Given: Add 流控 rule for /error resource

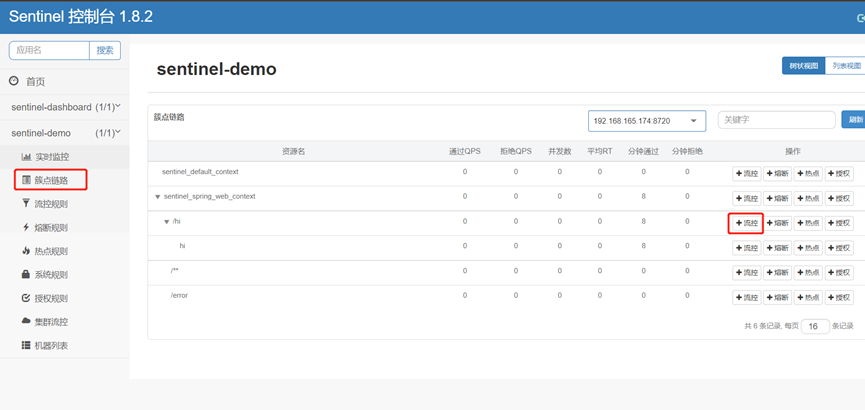Looking at the screenshot, I should [747, 297].
